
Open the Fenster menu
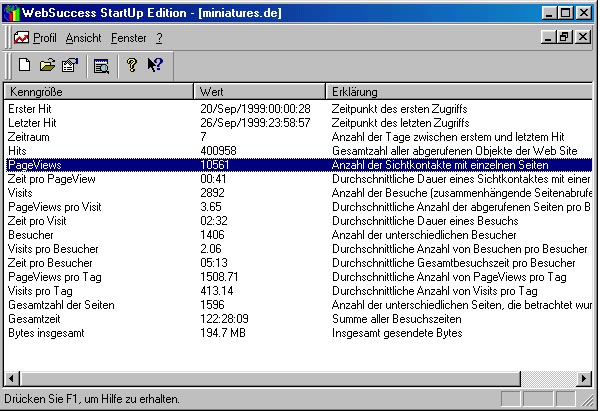(129, 38)
